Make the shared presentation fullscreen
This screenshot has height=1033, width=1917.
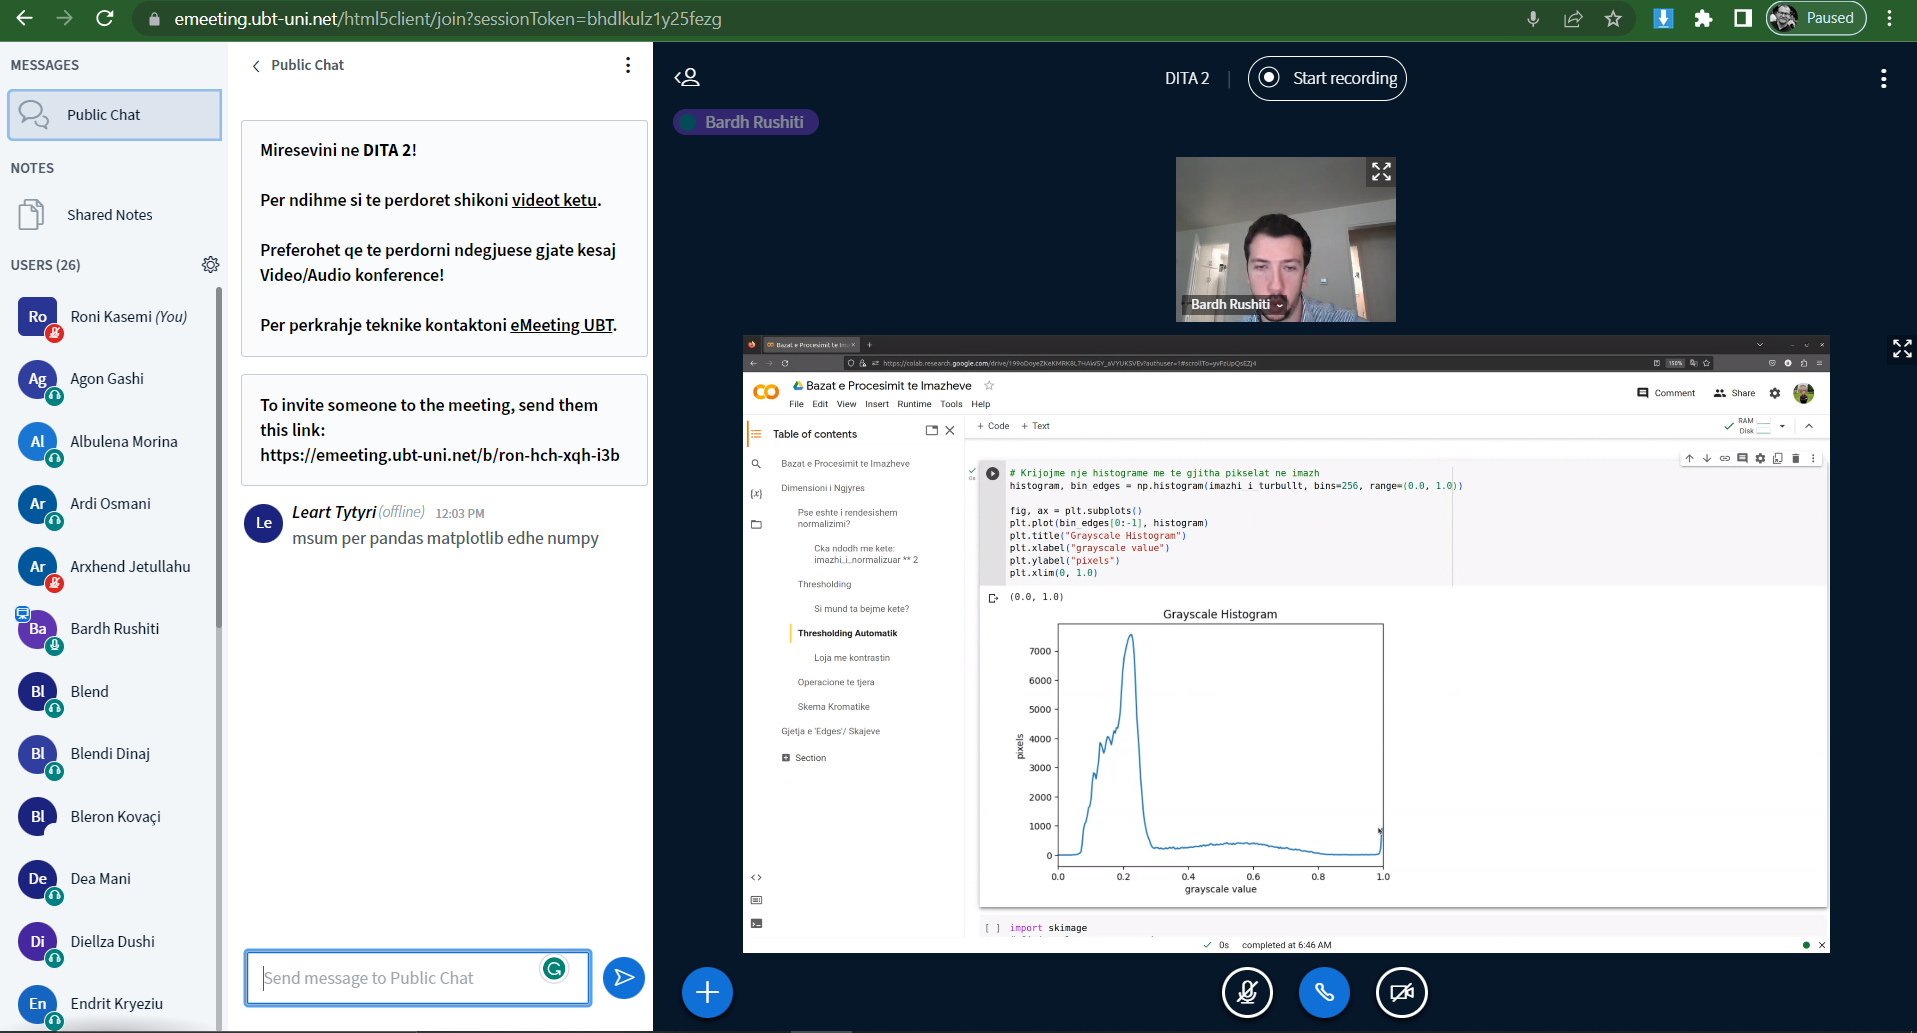[x=1901, y=348]
